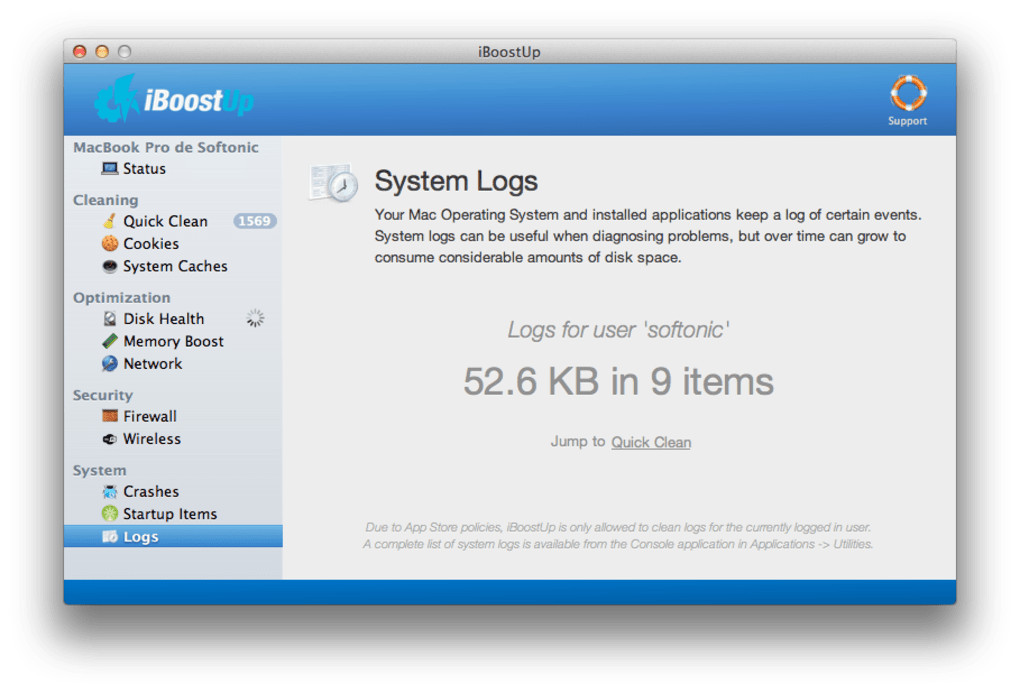Click the Cleaning section header
1020x693 pixels.
pos(105,200)
